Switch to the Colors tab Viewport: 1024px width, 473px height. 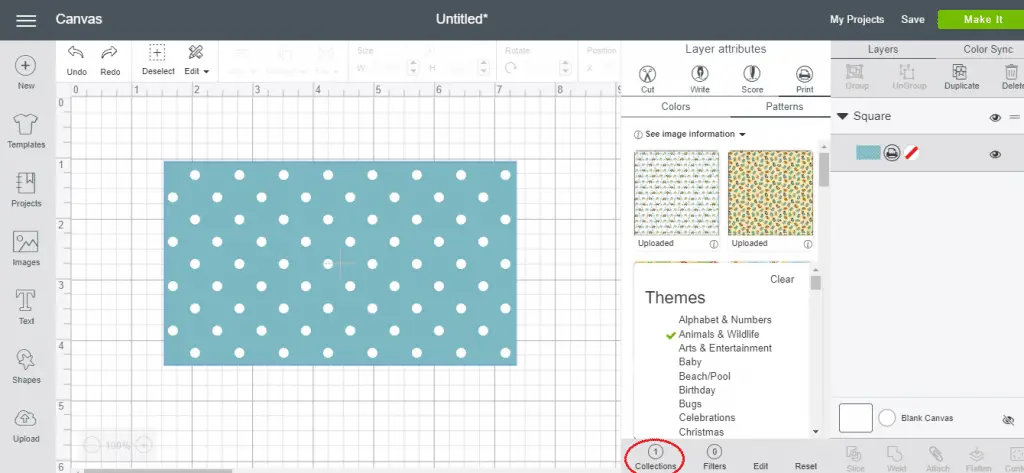(x=675, y=107)
